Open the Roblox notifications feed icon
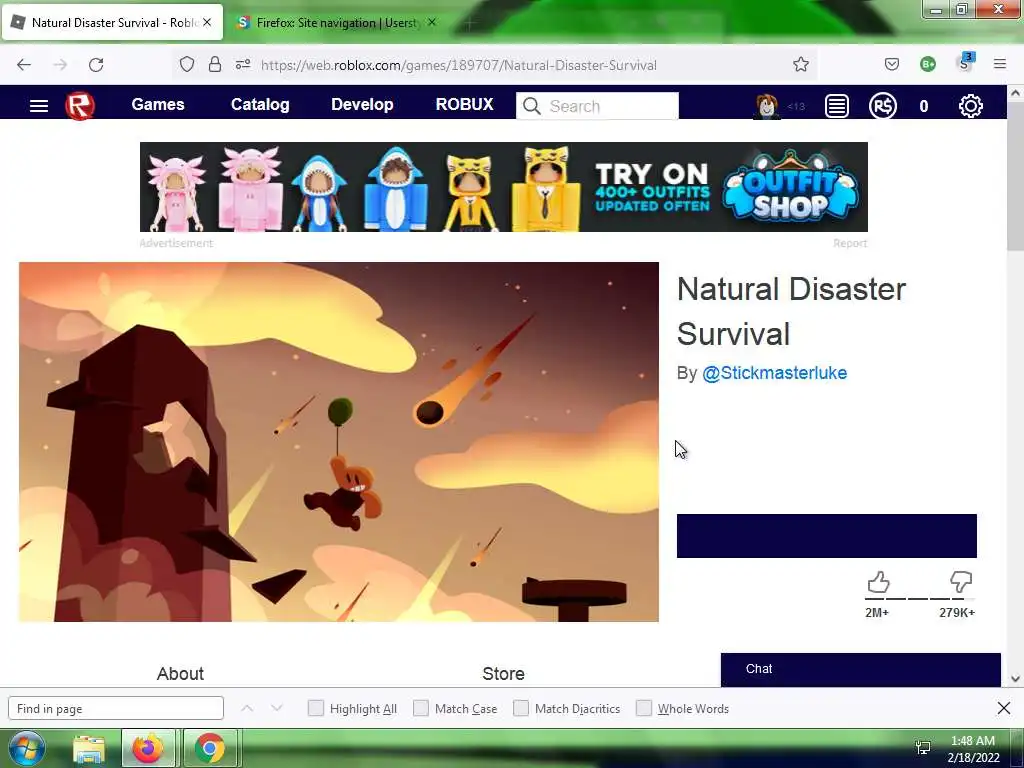This screenshot has width=1024, height=768. tap(837, 106)
